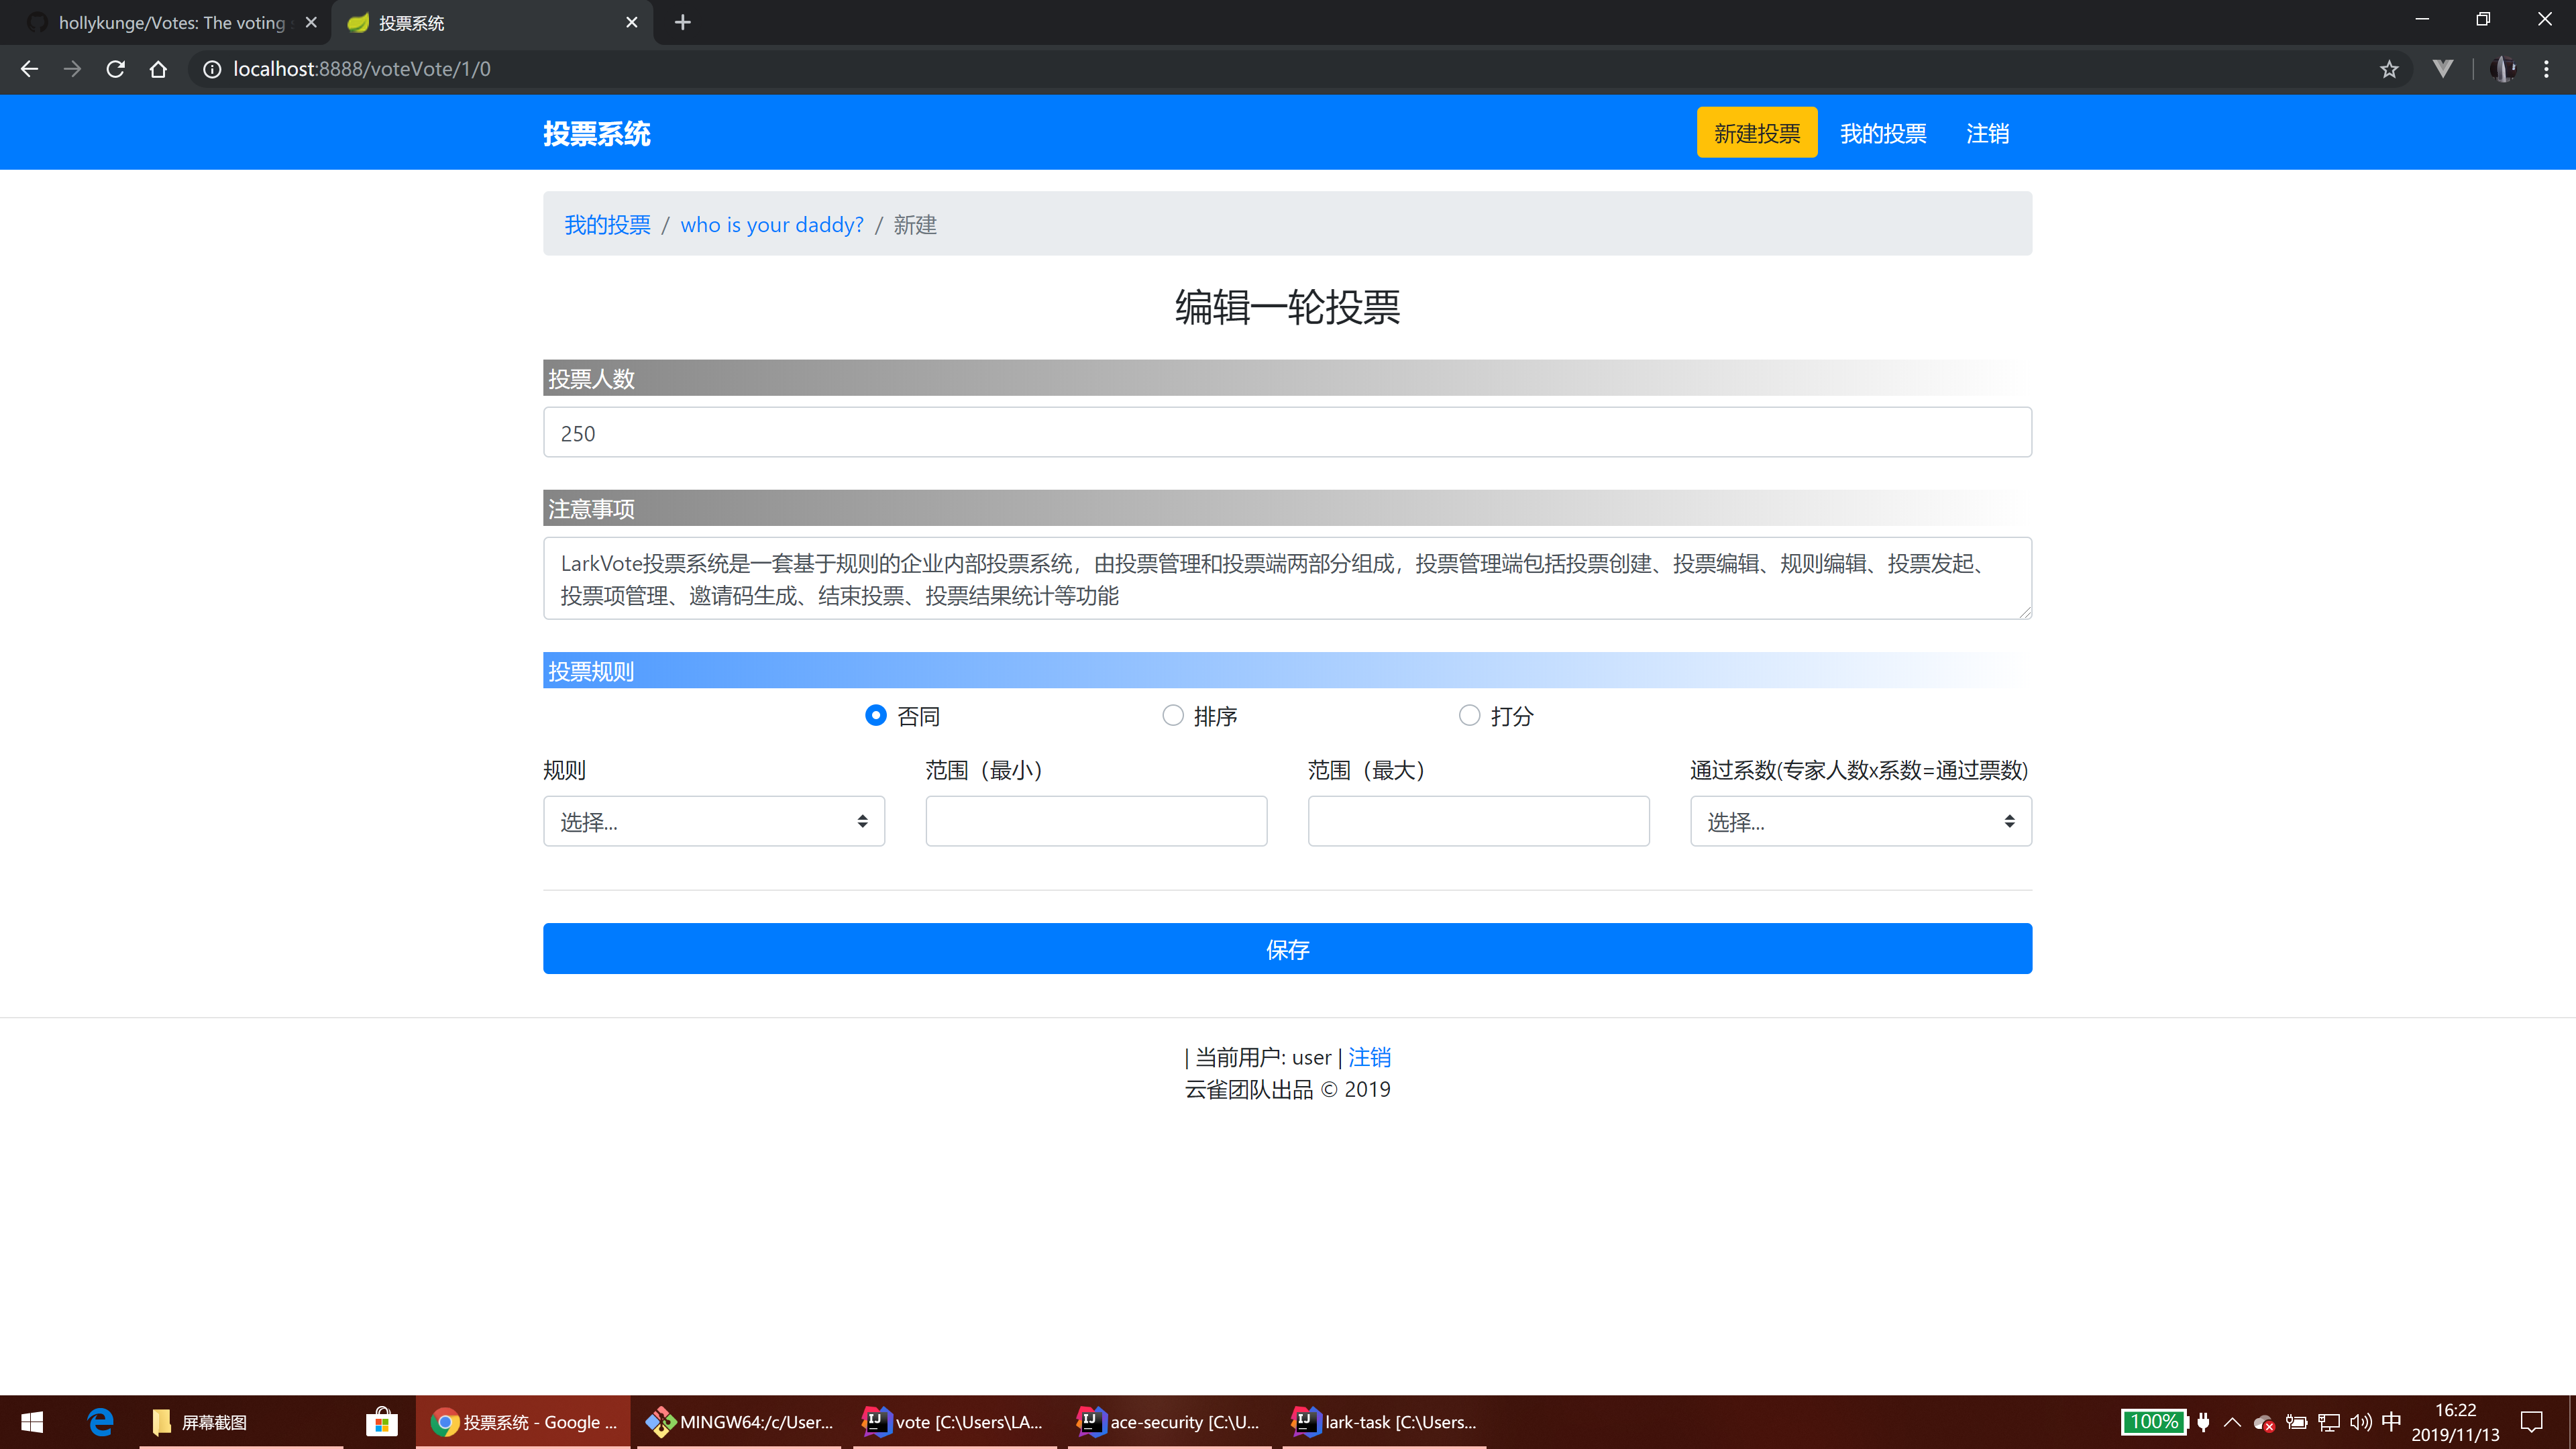Click the cloud sync error tray icon
Screen dimensions: 2576x1449
(2264, 1422)
